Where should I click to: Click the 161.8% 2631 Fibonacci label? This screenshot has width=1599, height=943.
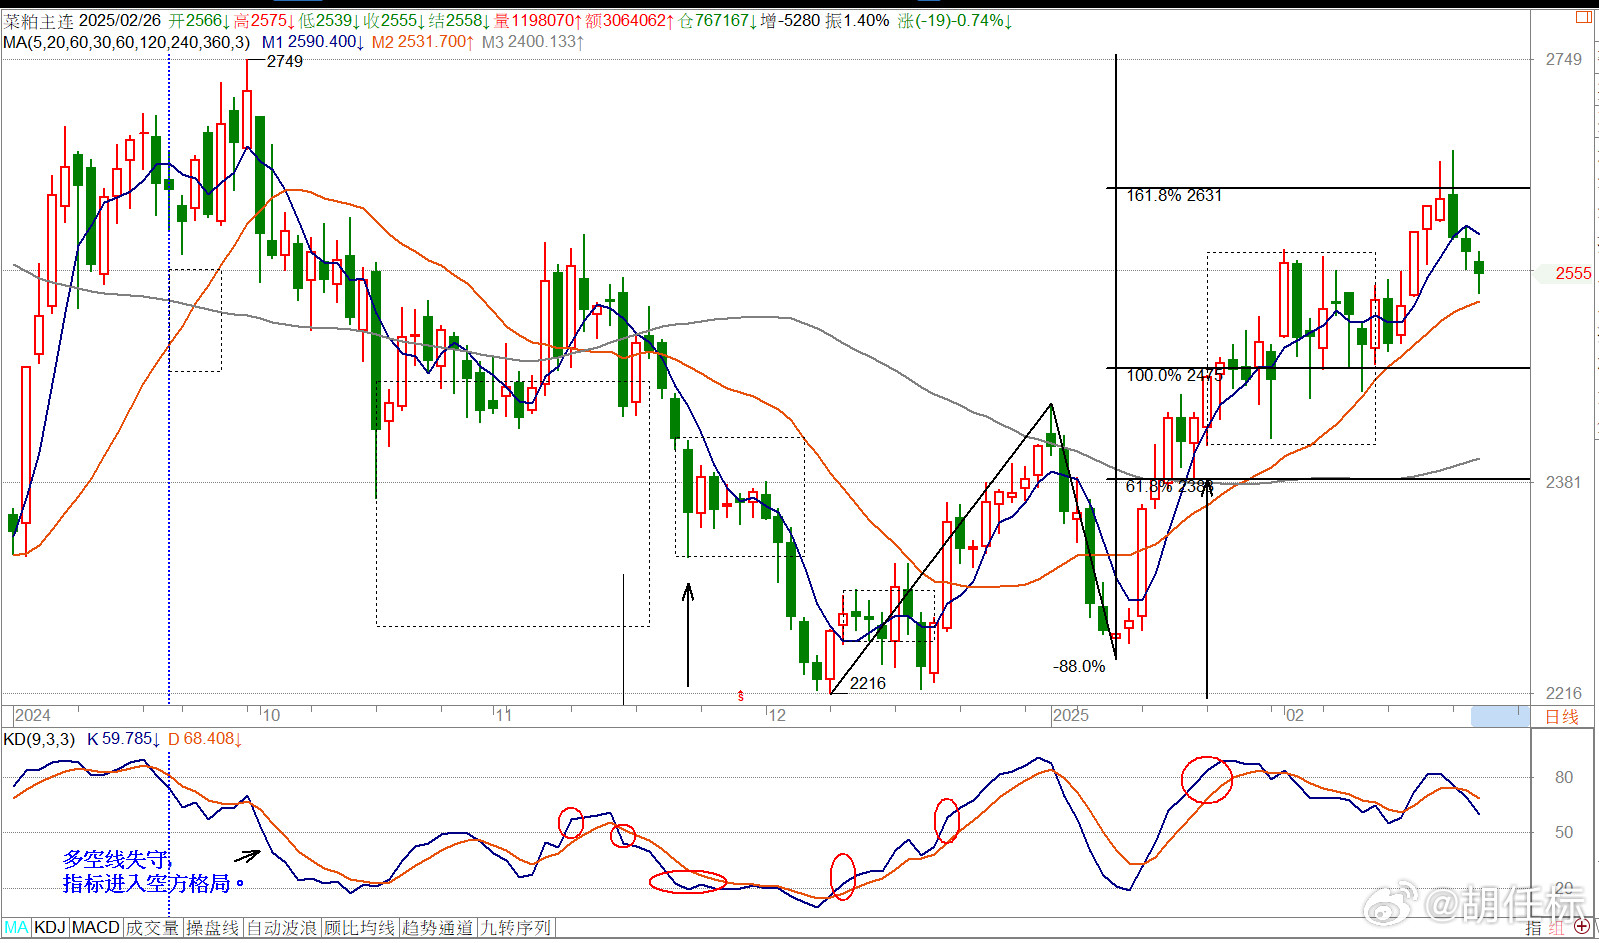point(1174,196)
